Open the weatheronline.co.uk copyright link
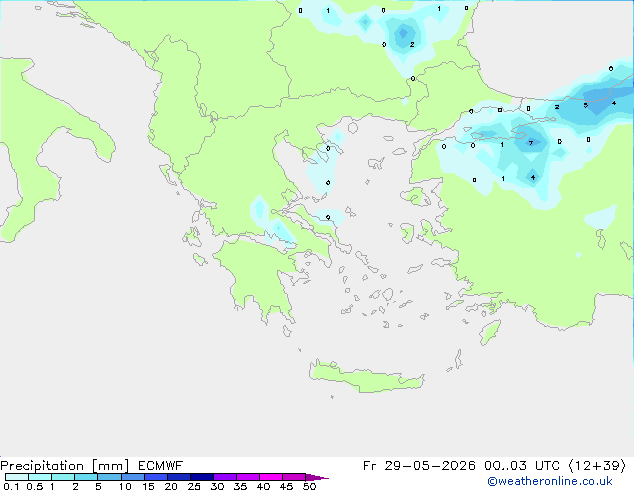The height and width of the screenshot is (490, 634). tap(550, 481)
